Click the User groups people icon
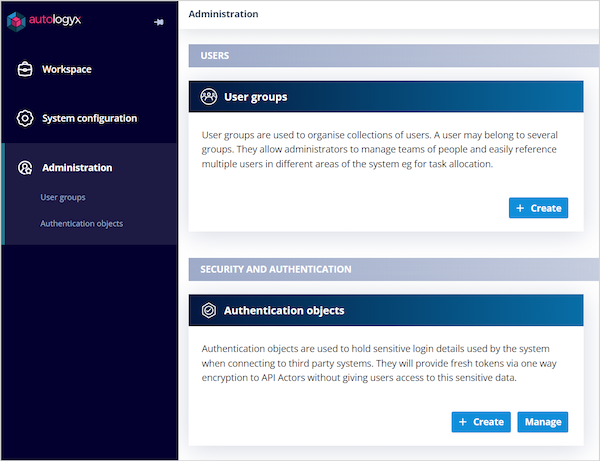The height and width of the screenshot is (461, 600). 209,97
